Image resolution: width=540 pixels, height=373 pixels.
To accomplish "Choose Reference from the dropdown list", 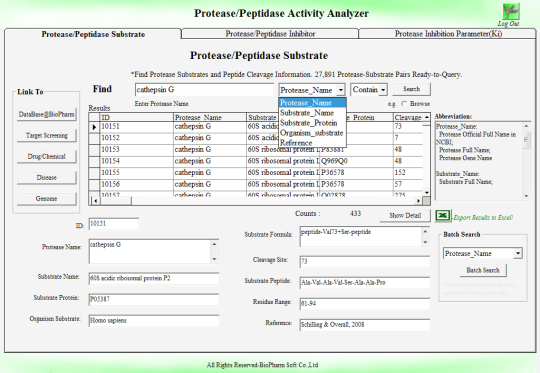I will click(312, 143).
